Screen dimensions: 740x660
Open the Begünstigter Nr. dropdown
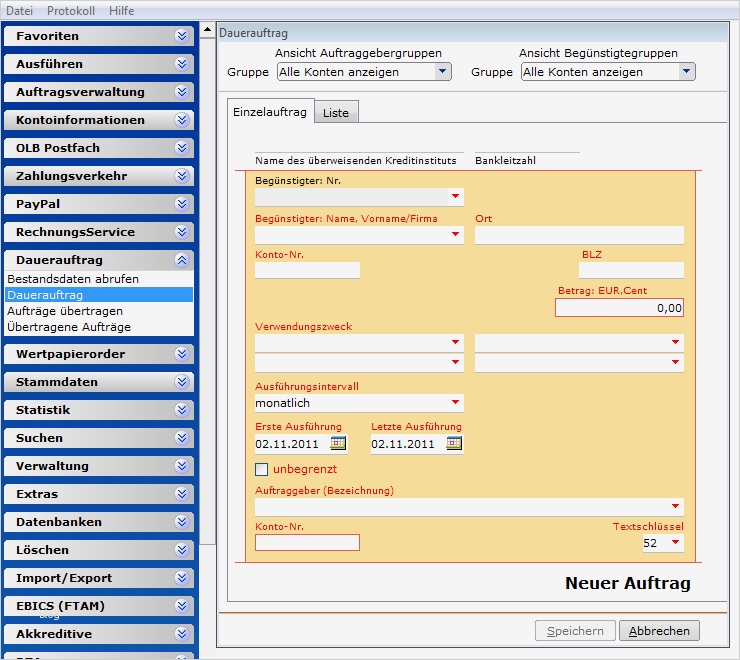point(455,196)
